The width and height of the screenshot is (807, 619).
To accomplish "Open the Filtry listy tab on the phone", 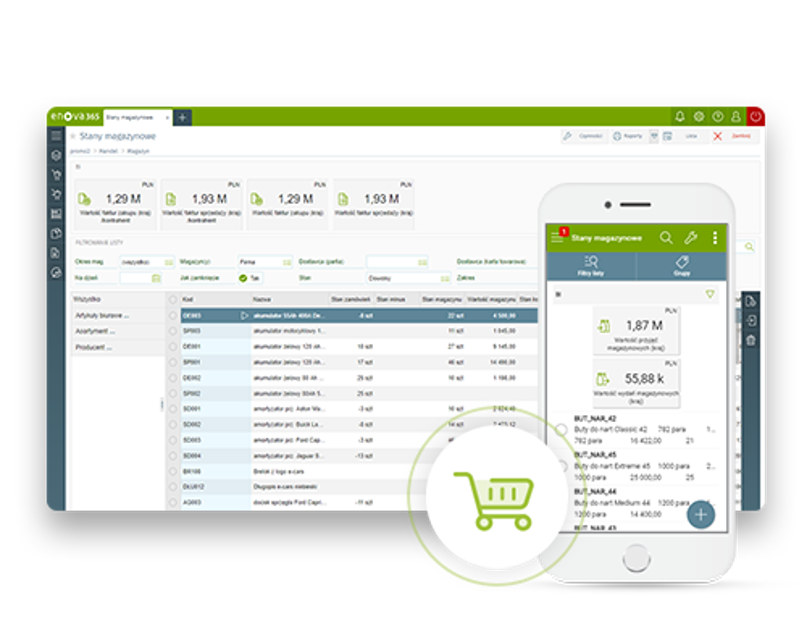I will tap(591, 266).
